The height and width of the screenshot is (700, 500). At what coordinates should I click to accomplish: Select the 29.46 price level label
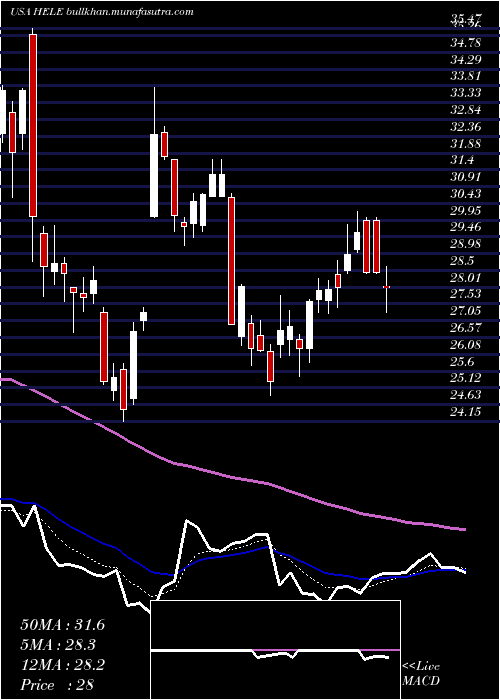point(466,227)
